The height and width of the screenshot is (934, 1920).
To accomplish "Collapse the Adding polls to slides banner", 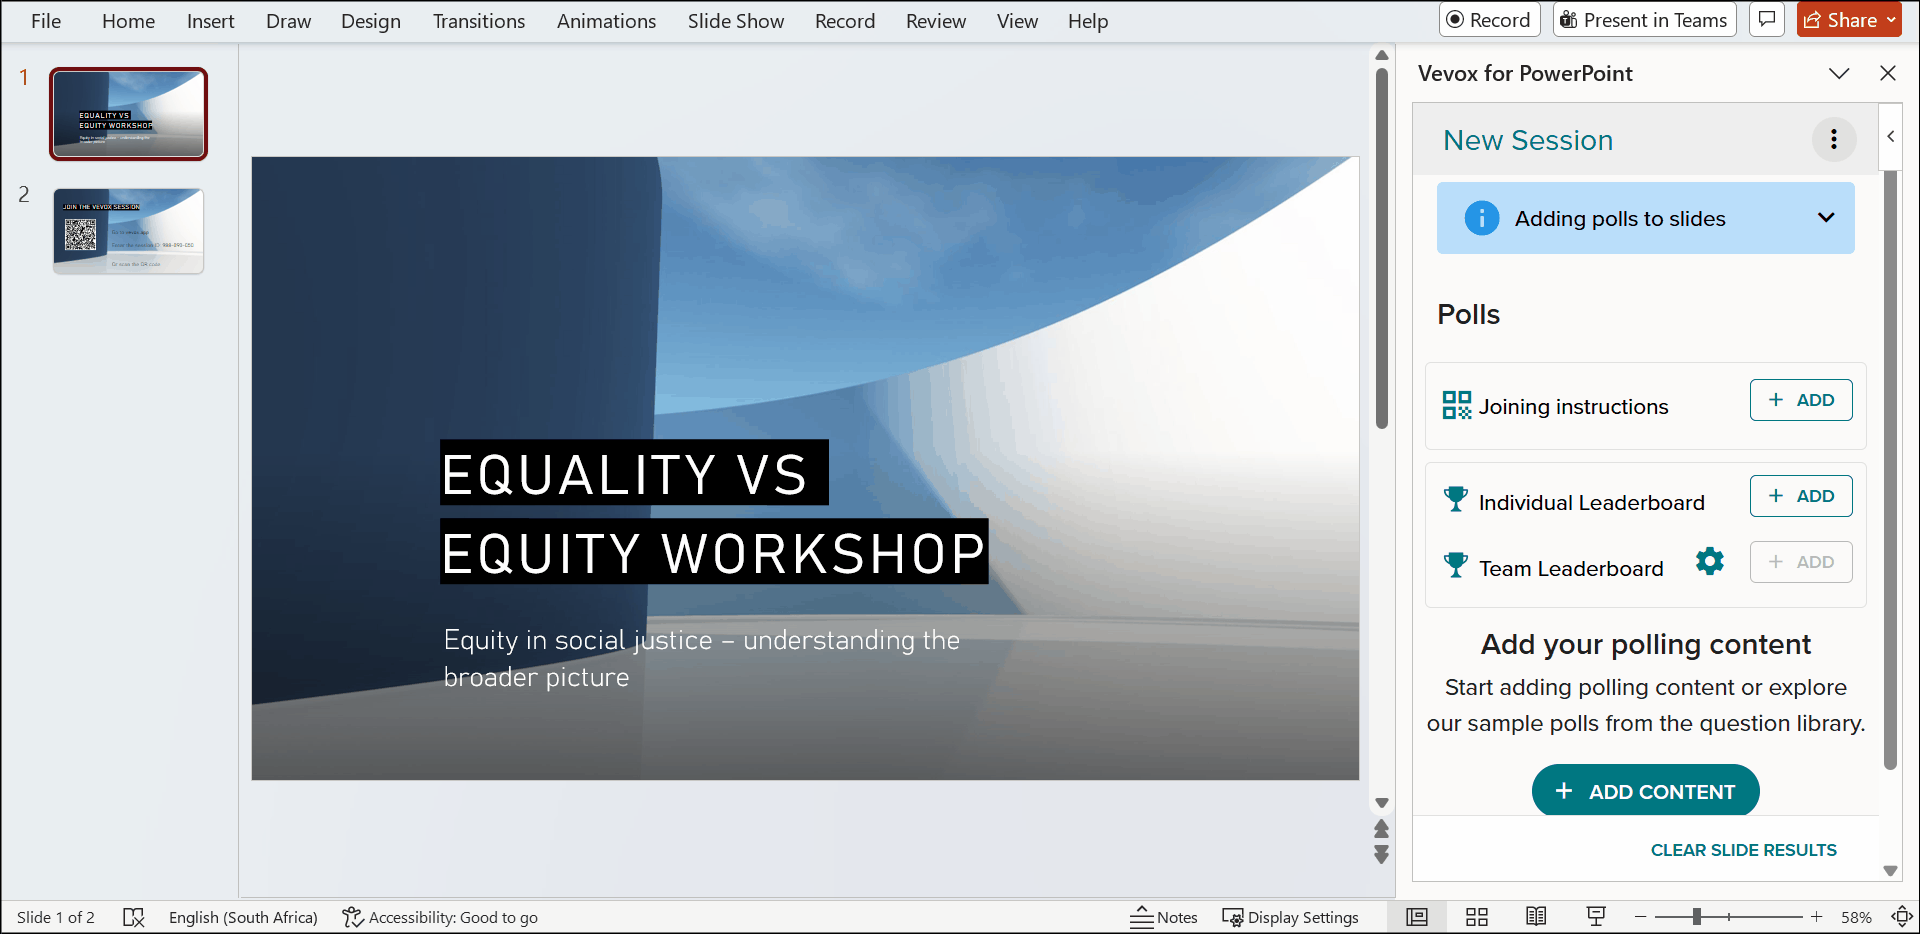I will [x=1827, y=217].
